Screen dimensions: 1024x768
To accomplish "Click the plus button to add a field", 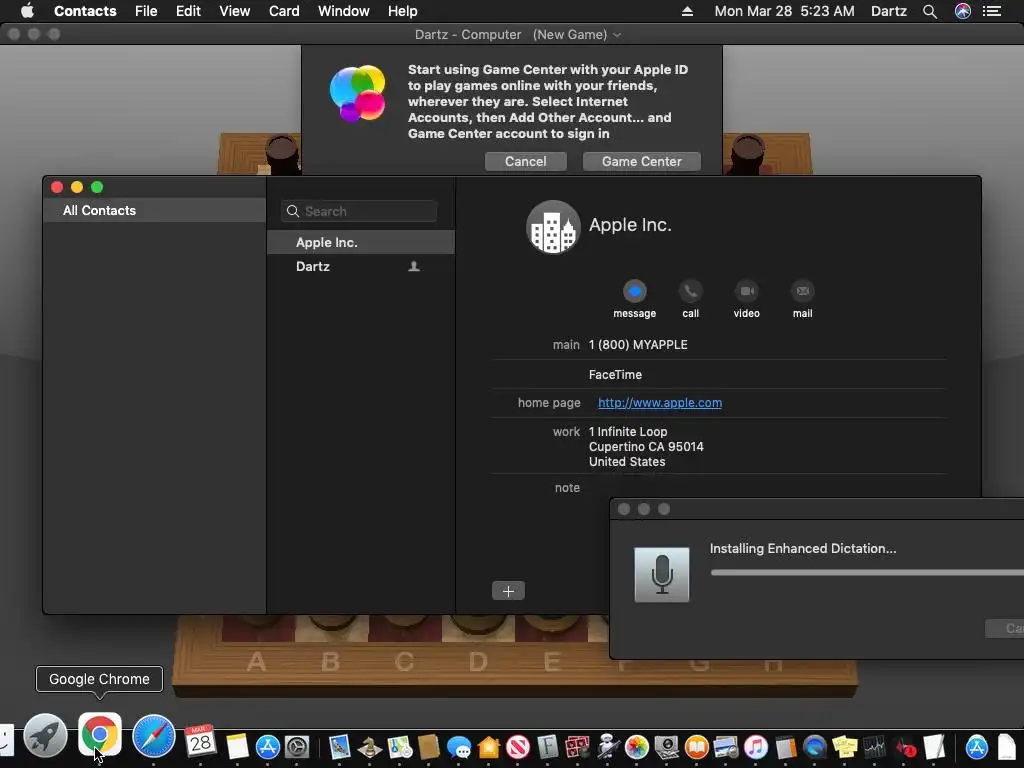I will click(508, 591).
